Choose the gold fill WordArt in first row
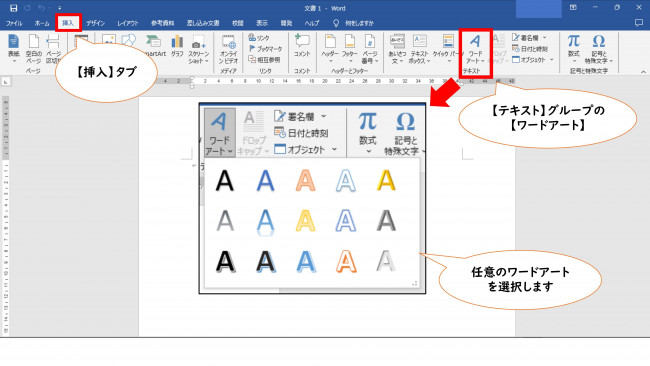Screen dimensions: 650x366 click(x=386, y=181)
